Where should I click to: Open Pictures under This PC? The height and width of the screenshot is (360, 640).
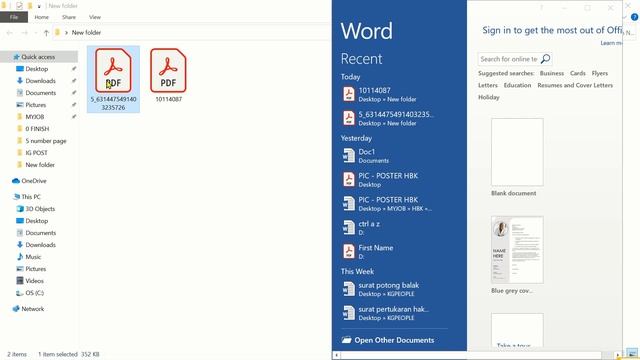tap(36, 269)
